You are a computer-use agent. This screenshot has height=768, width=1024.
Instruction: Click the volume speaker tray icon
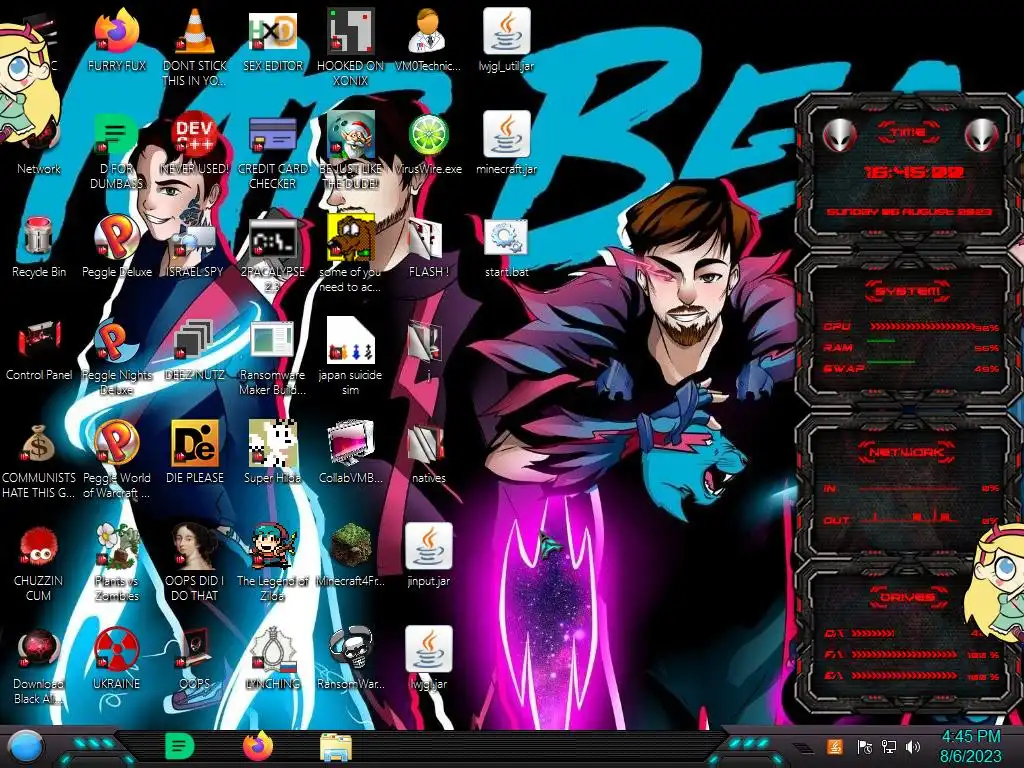pyautogui.click(x=913, y=746)
